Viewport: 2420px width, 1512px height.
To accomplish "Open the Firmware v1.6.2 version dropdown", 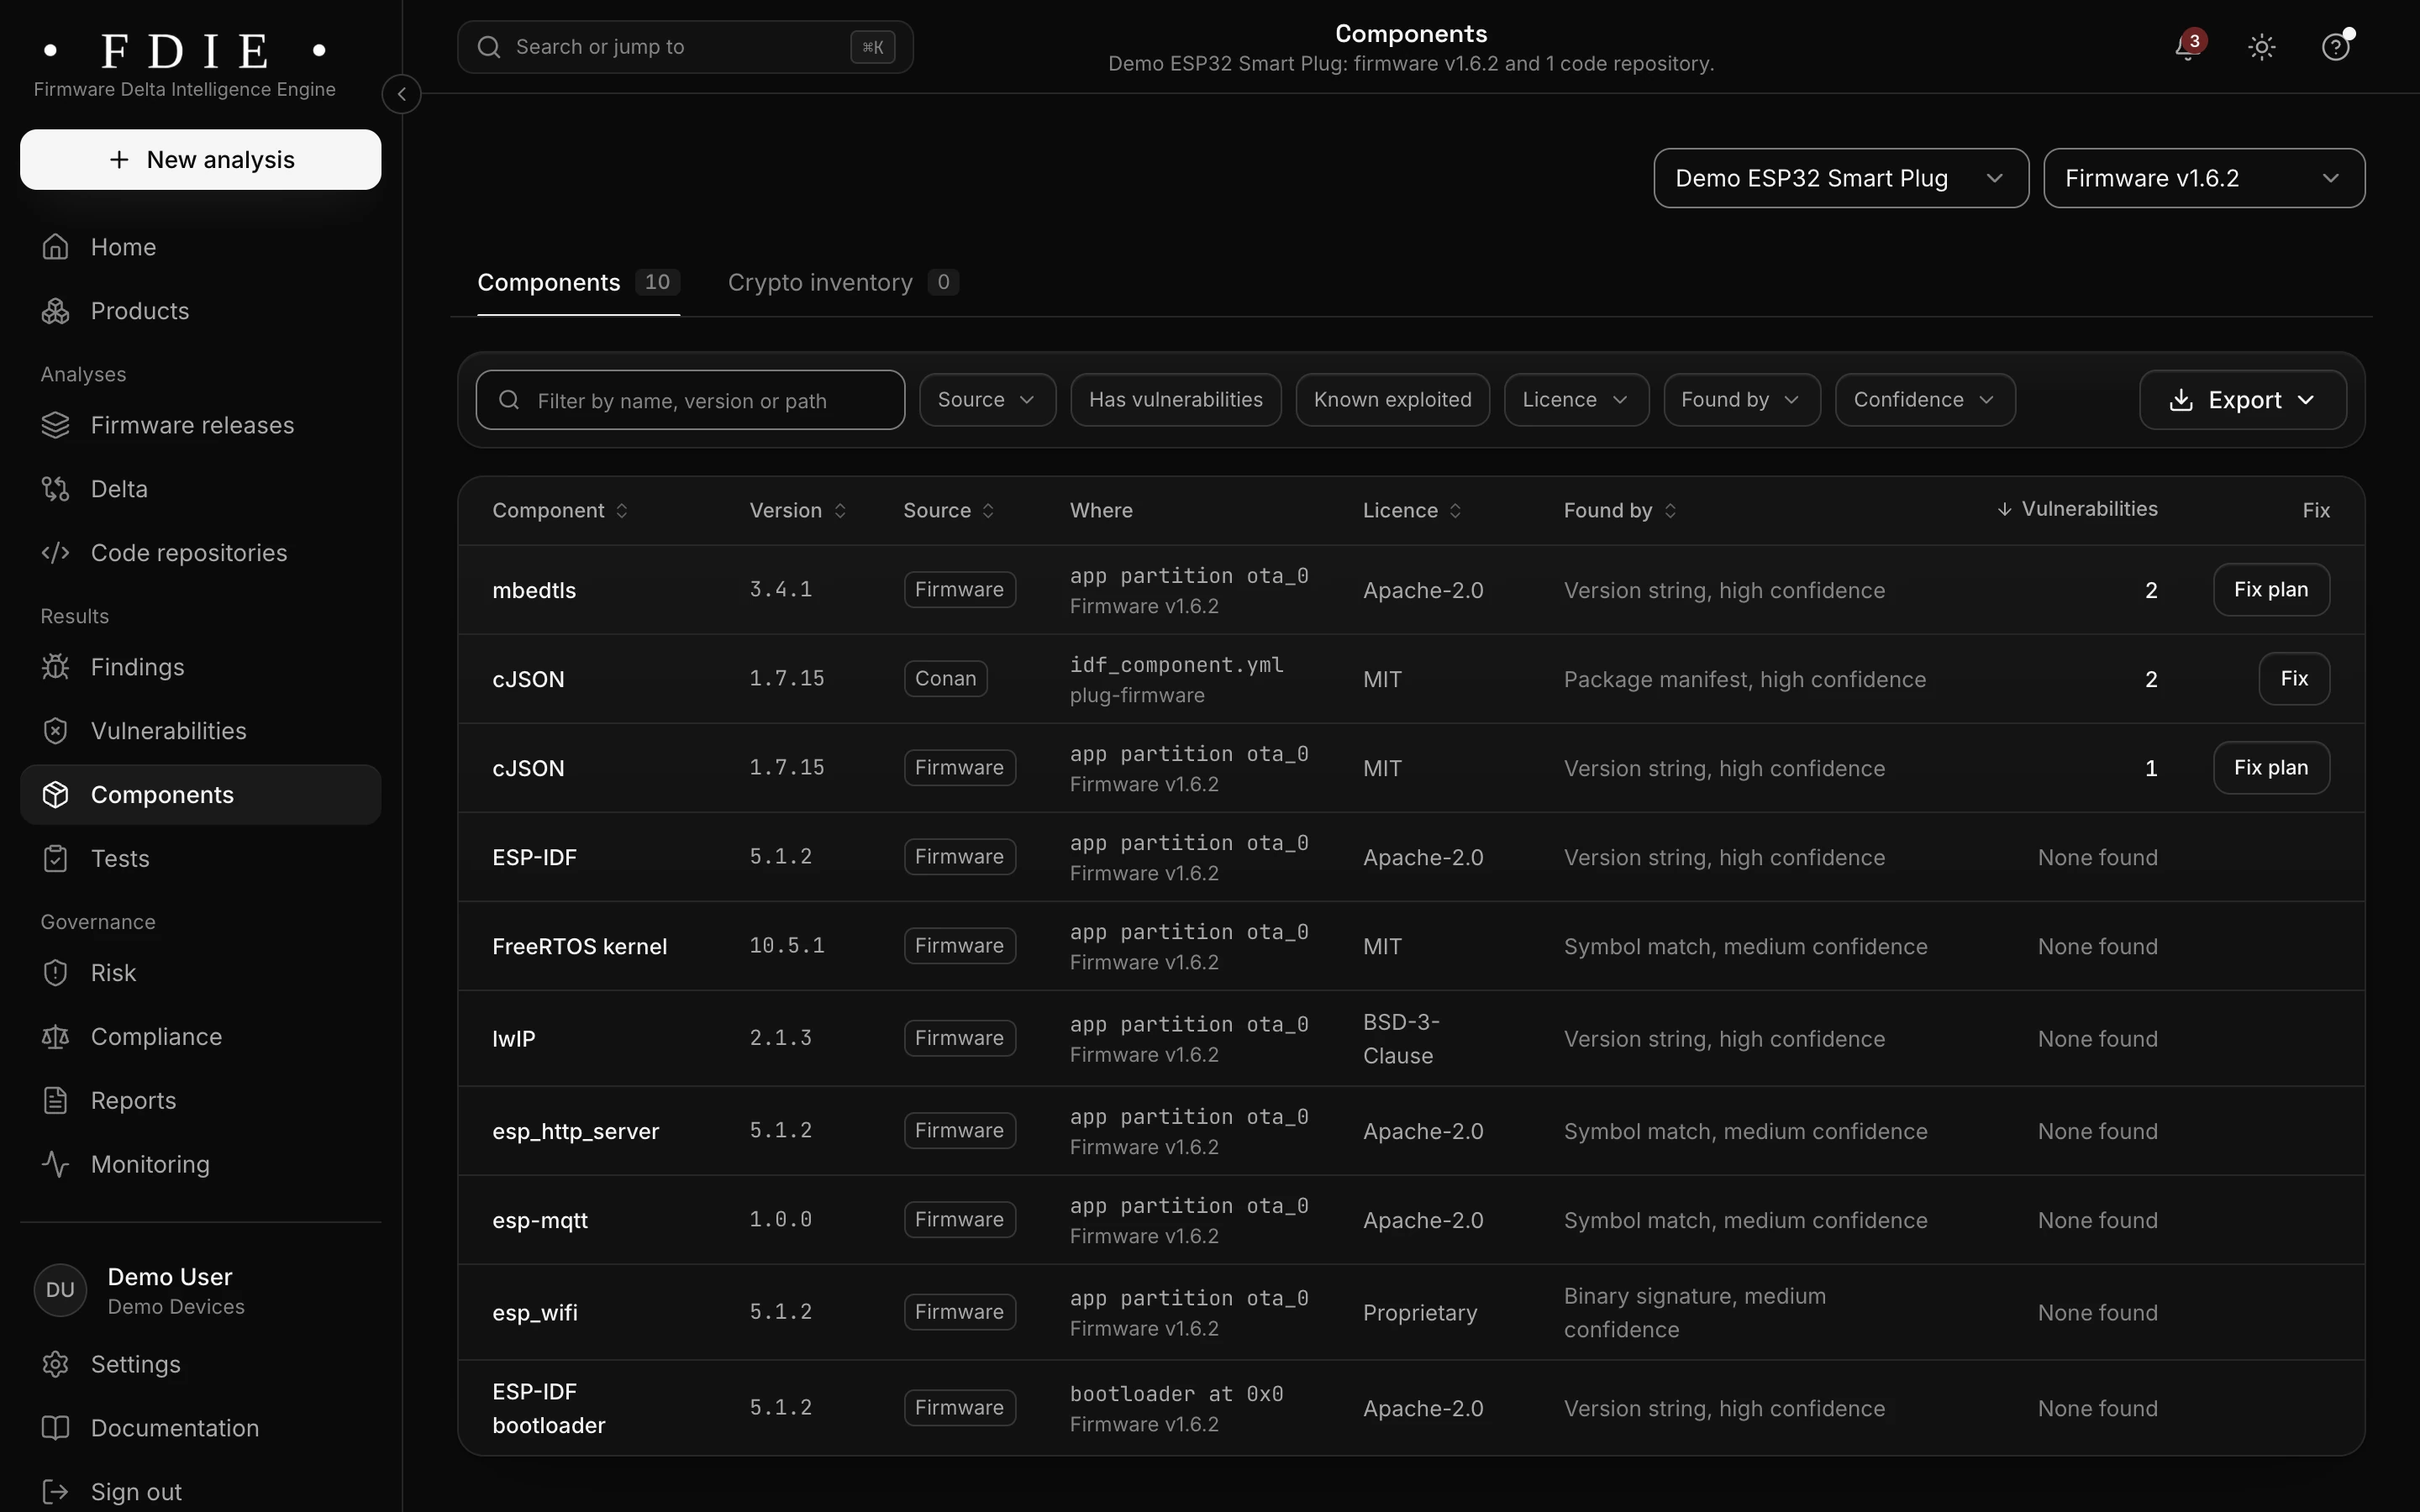I will tap(2203, 178).
